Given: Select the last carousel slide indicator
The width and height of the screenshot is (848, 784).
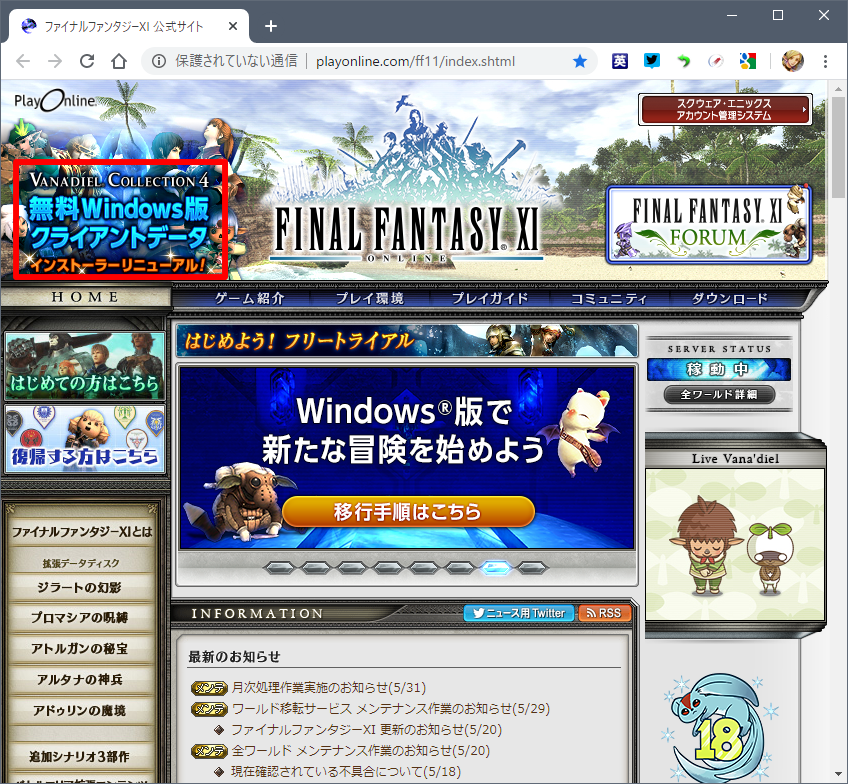Looking at the screenshot, I should pyautogui.click(x=532, y=567).
